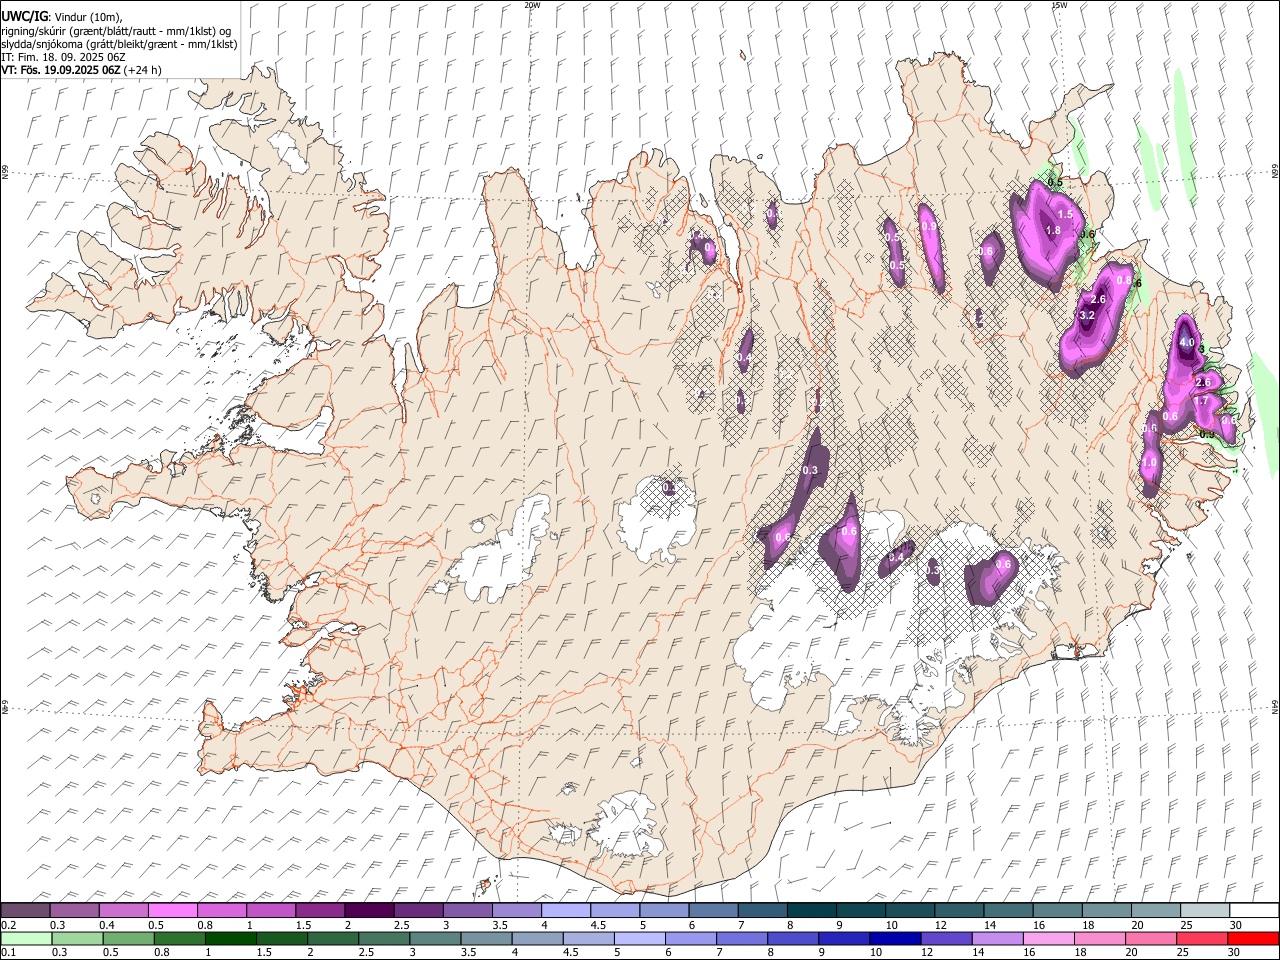Viewport: 1280px width, 960px height.
Task: Click the 4.0 snowfall value label
Action: pyautogui.click(x=1187, y=342)
